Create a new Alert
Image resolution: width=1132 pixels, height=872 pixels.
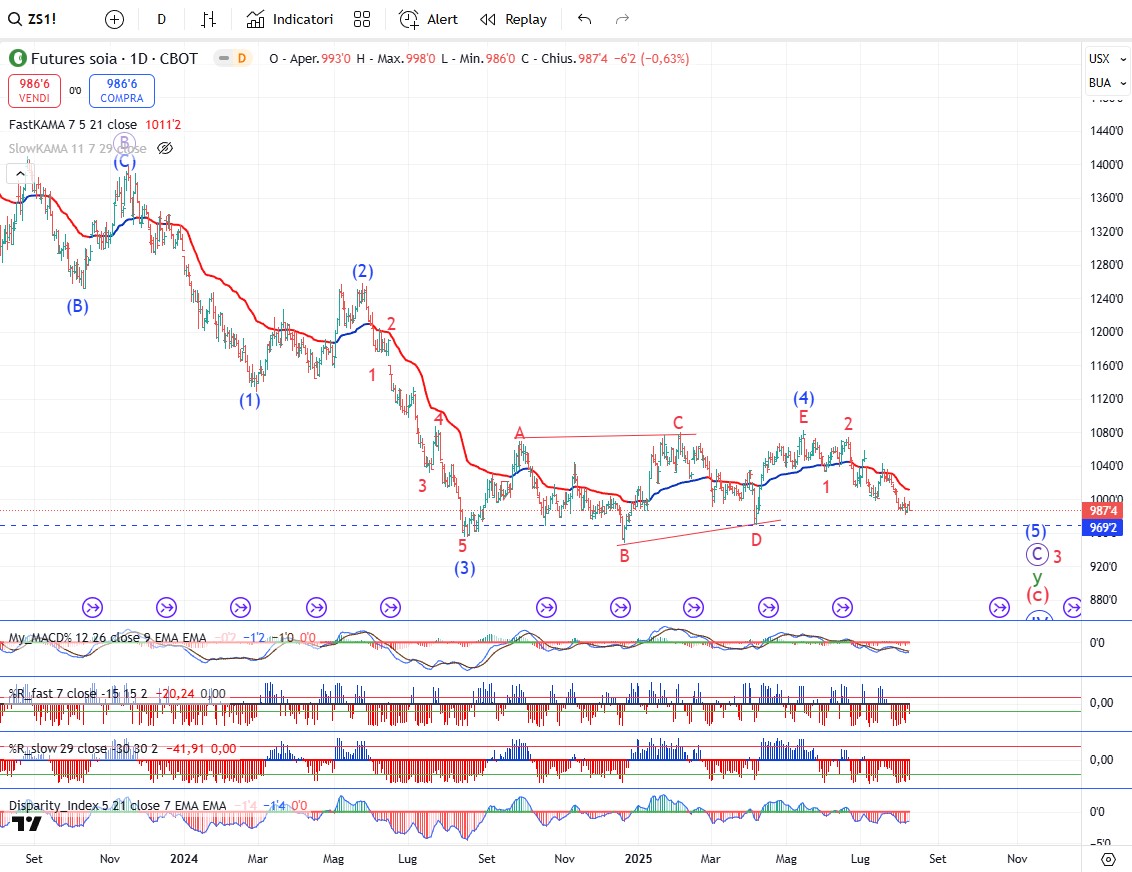tap(428, 19)
